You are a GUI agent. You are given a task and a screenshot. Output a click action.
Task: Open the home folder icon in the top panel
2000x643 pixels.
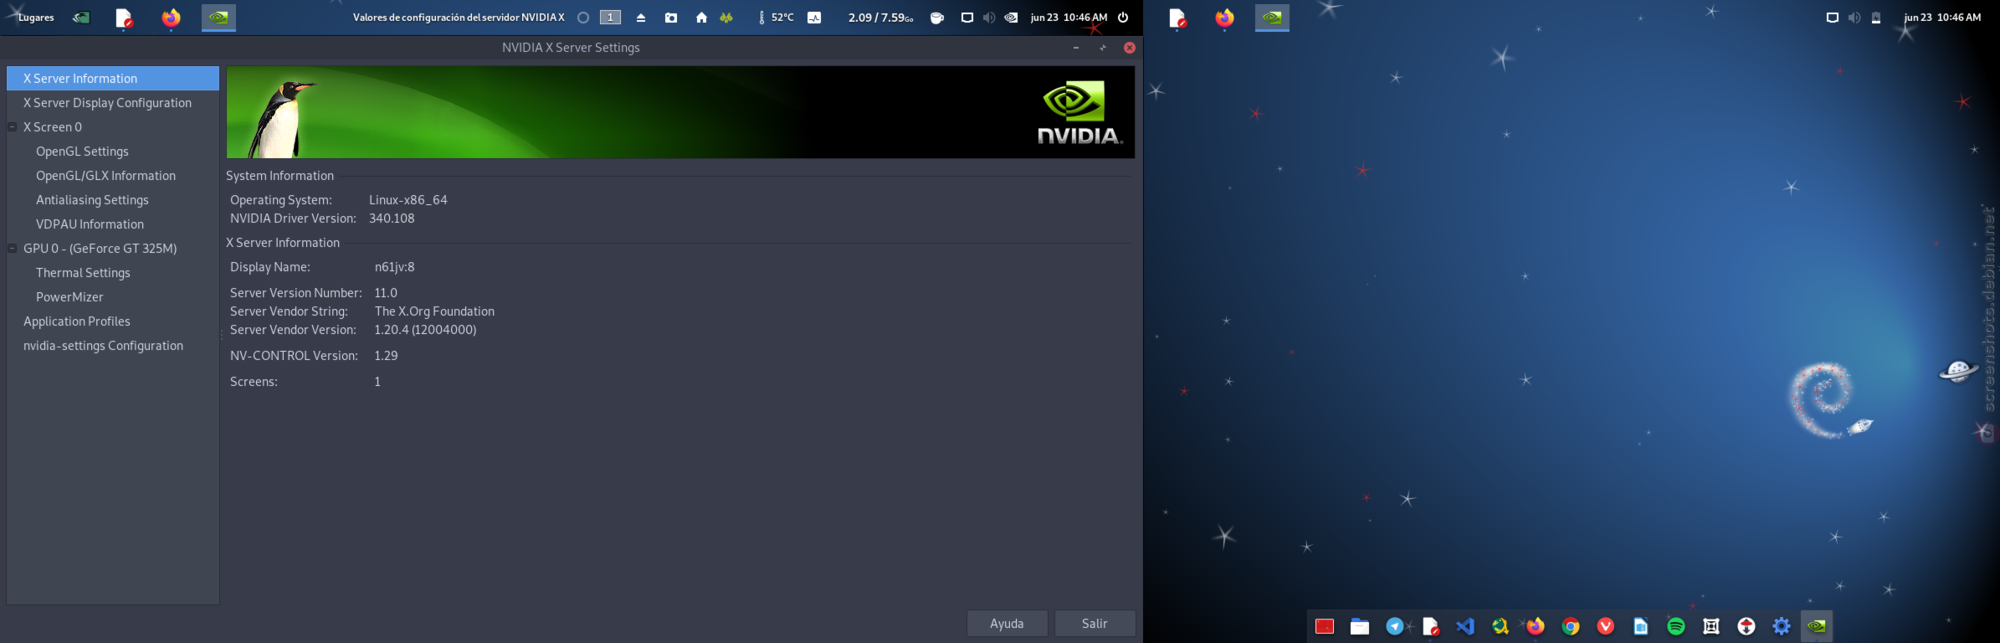pyautogui.click(x=701, y=17)
